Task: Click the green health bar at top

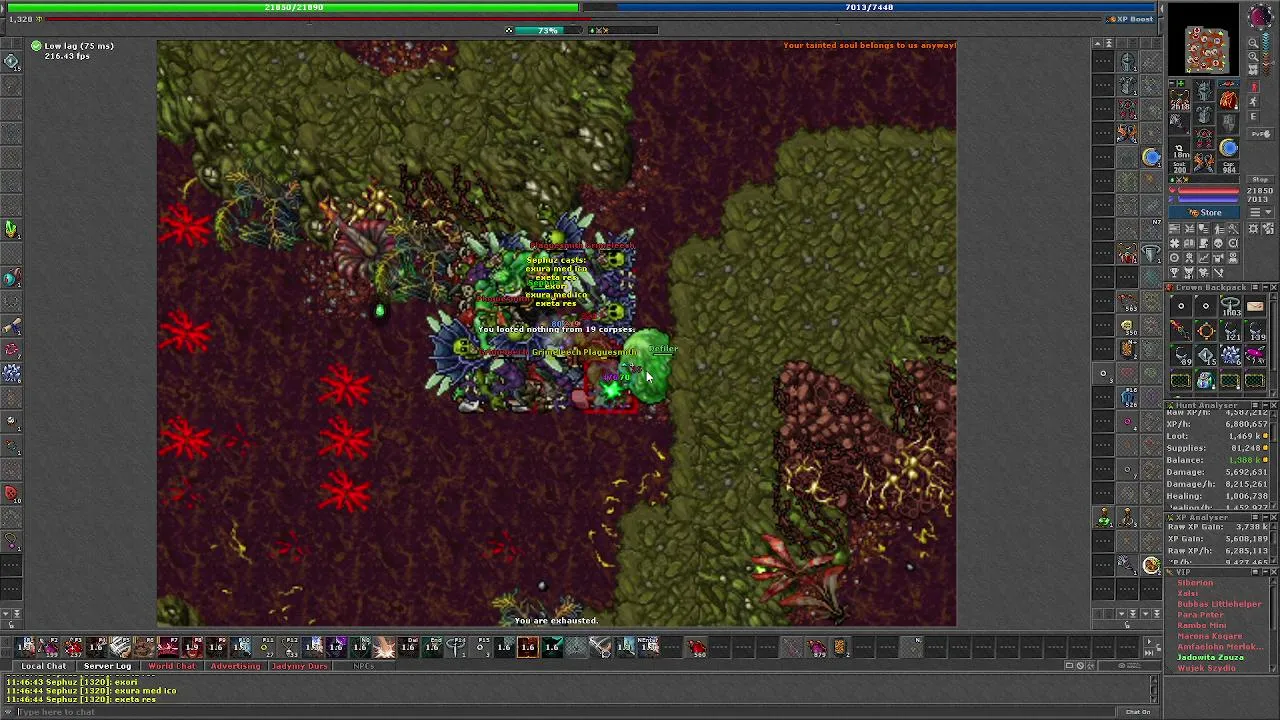Action: click(x=293, y=7)
